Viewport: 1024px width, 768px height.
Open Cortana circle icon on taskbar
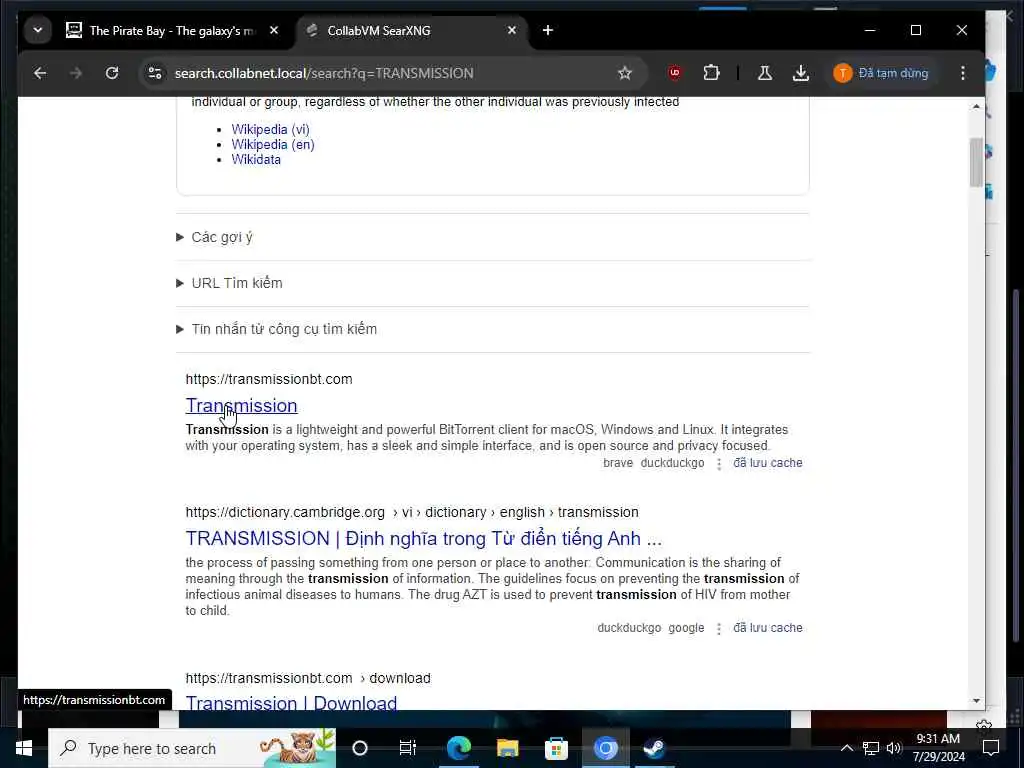(x=360, y=748)
